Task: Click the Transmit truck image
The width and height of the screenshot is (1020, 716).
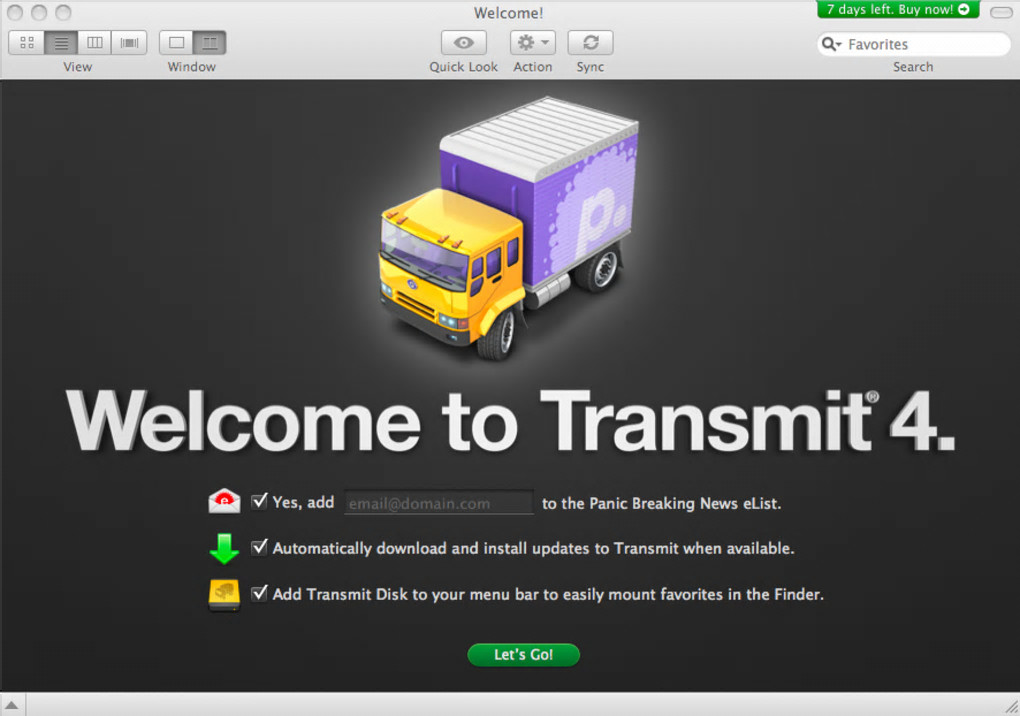Action: pyautogui.click(x=507, y=228)
